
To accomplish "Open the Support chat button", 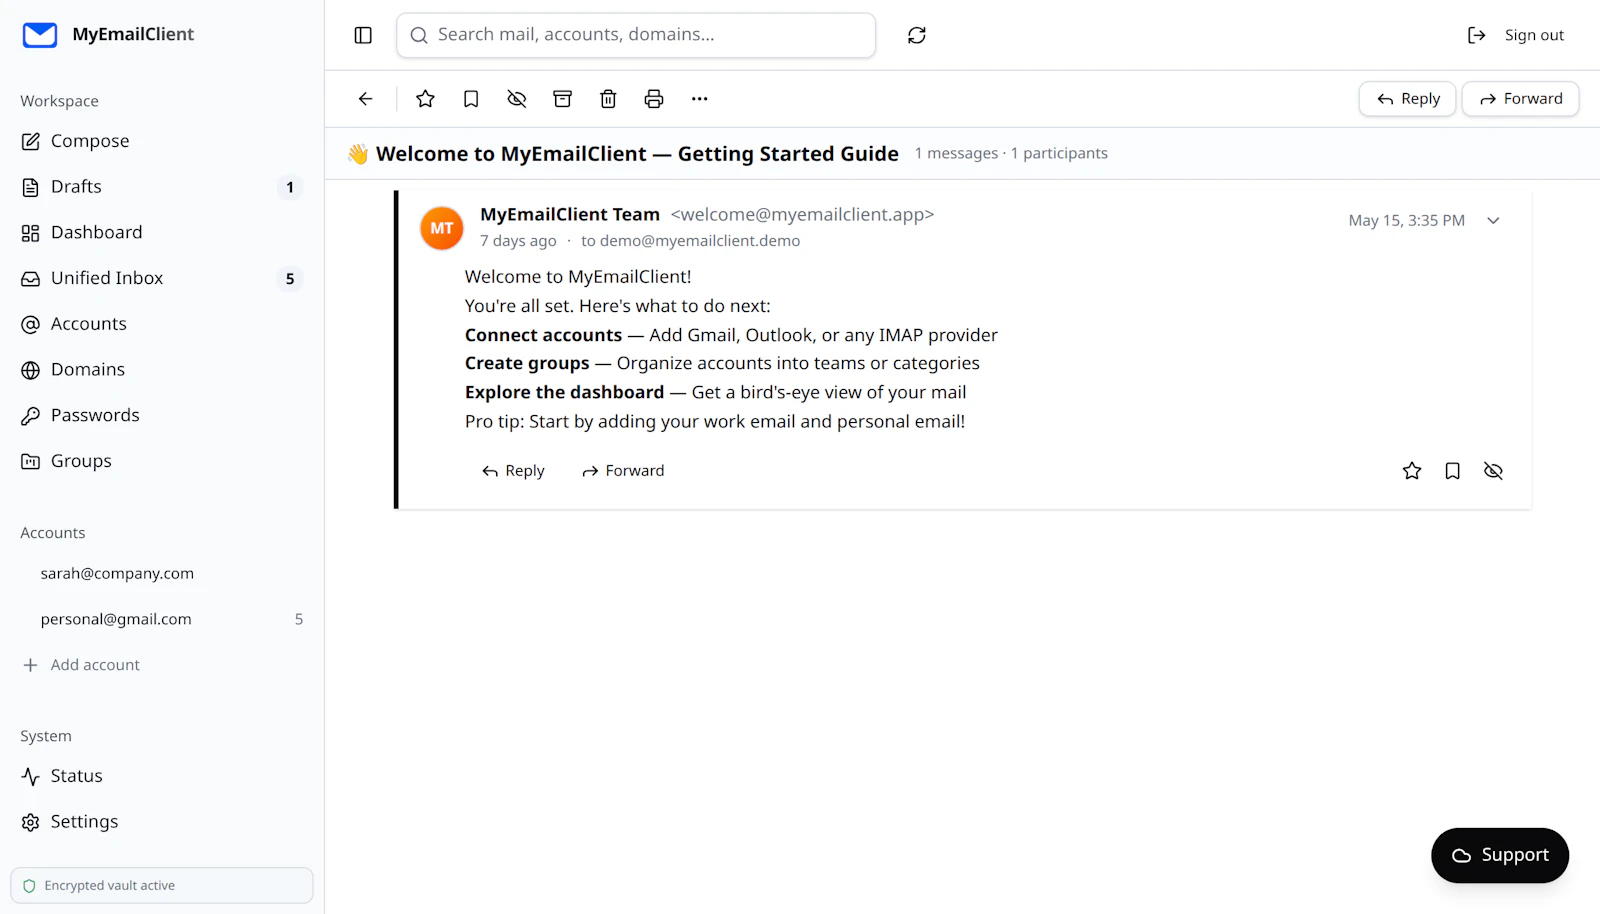I will pyautogui.click(x=1500, y=855).
